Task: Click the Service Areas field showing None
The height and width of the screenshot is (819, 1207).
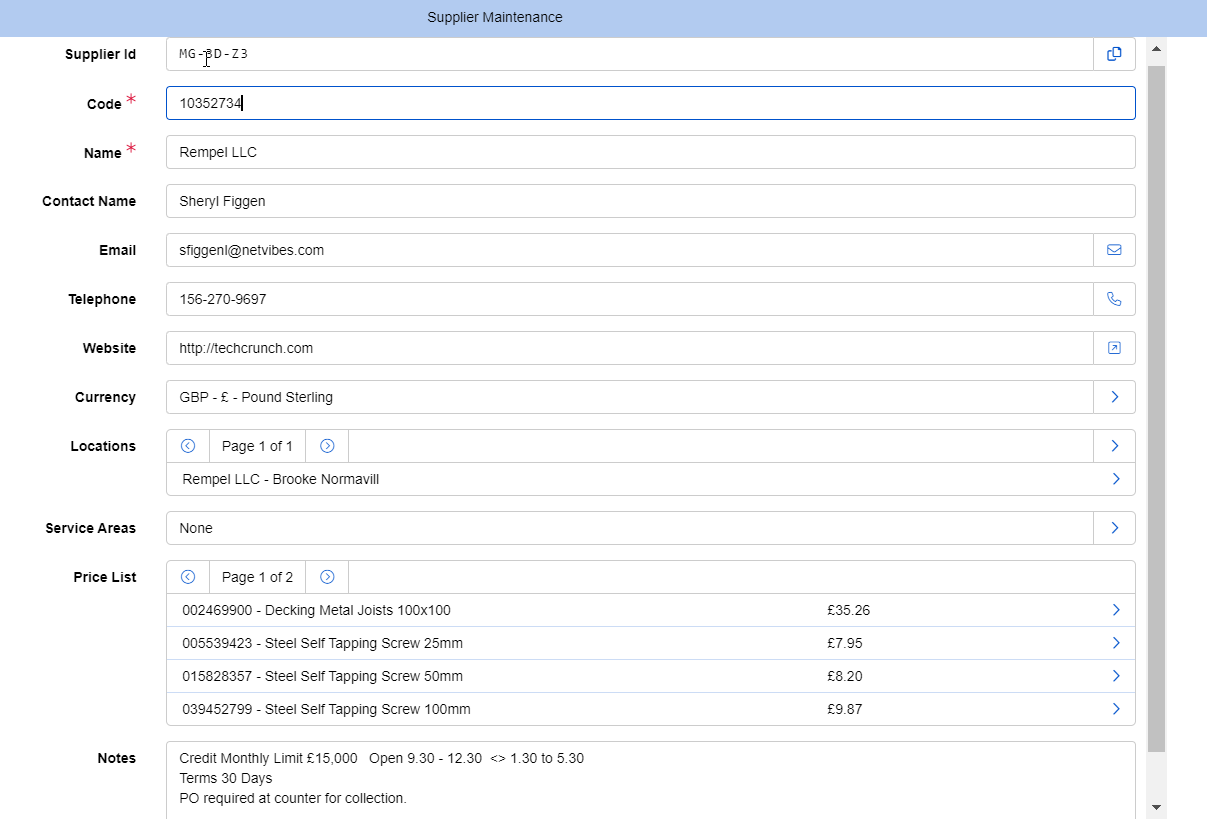Action: (630, 528)
